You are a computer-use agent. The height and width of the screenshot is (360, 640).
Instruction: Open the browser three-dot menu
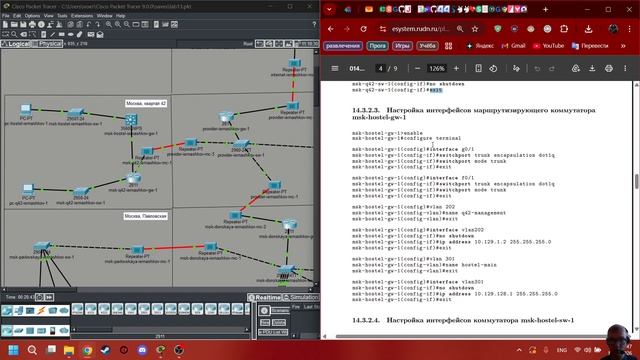[629, 29]
